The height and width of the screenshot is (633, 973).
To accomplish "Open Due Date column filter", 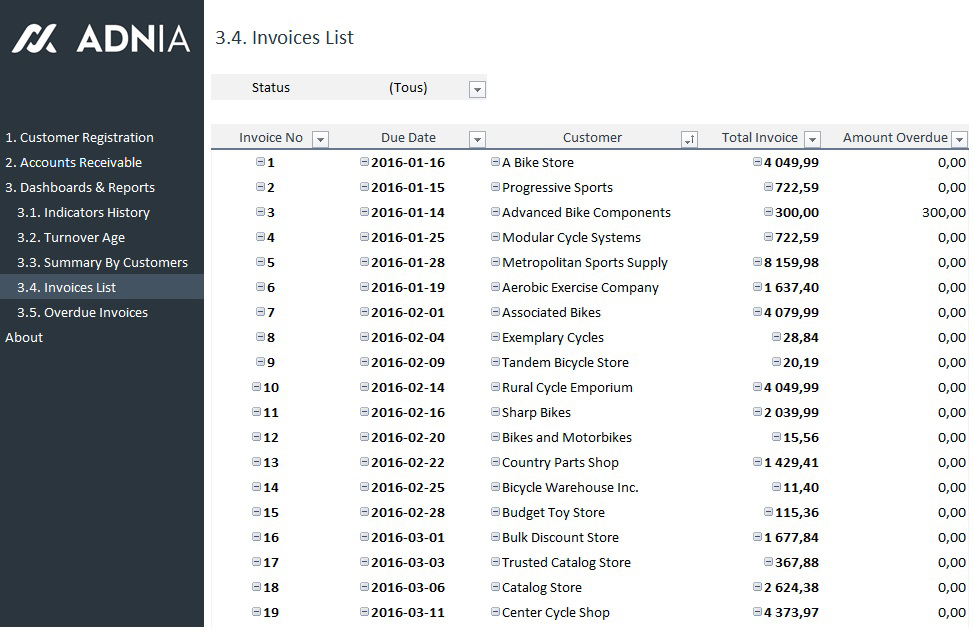I will coord(477,139).
